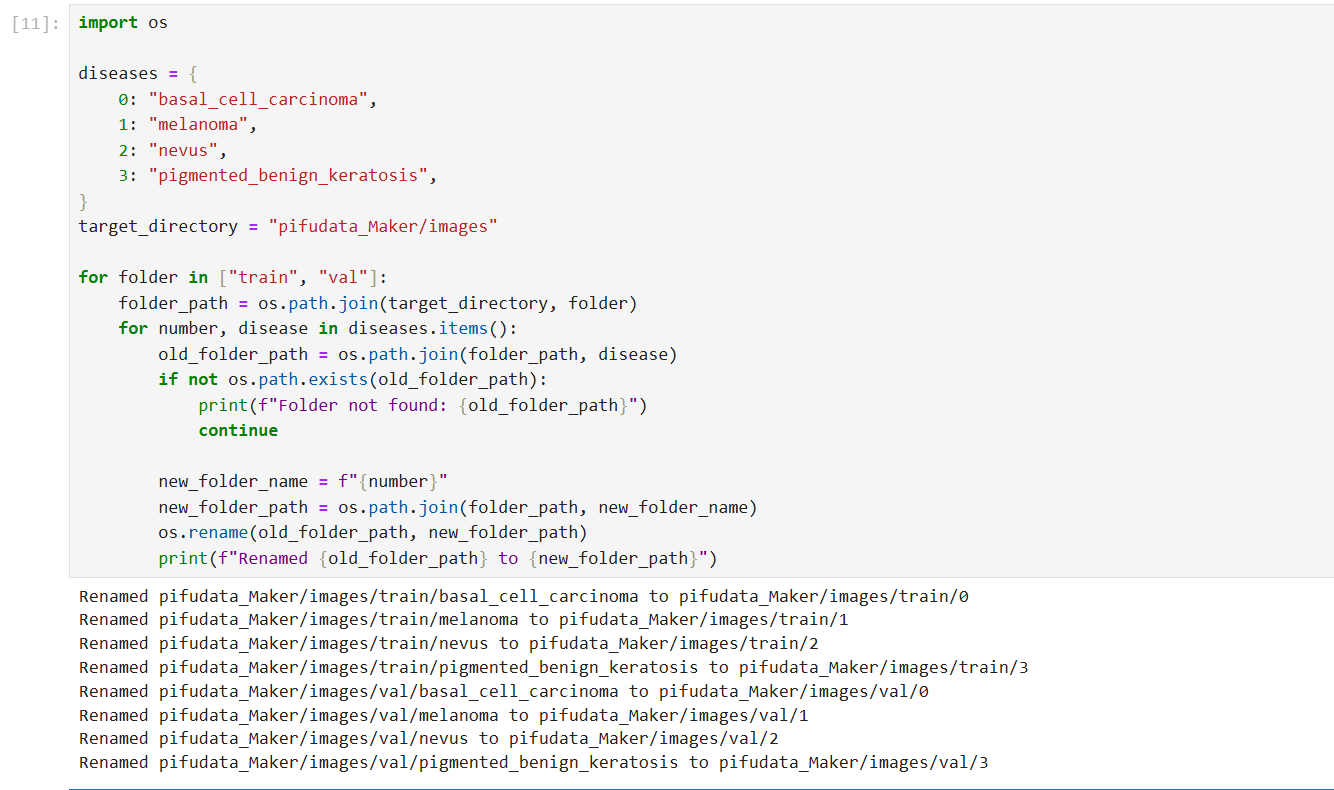Click the output line ending in train/3
The width and height of the screenshot is (1334, 790).
[x=553, y=667]
